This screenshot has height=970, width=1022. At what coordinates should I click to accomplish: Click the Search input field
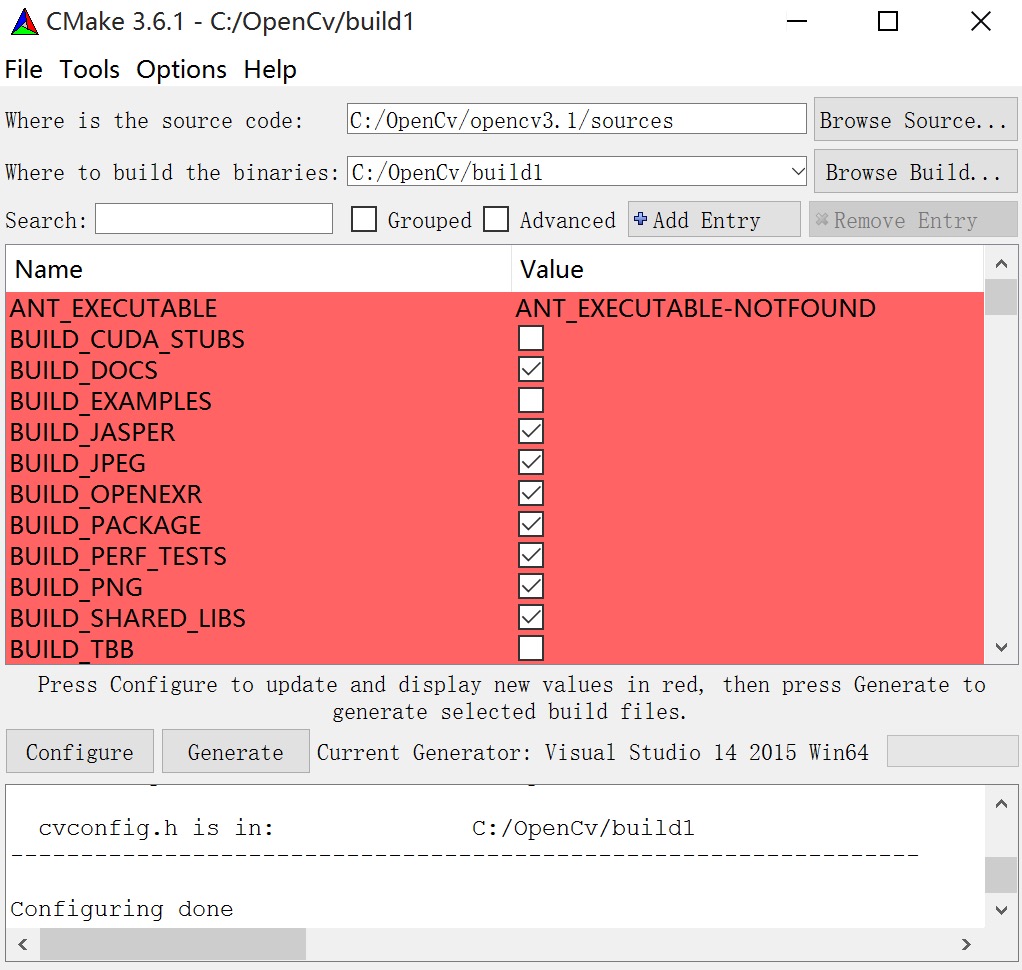click(x=214, y=218)
